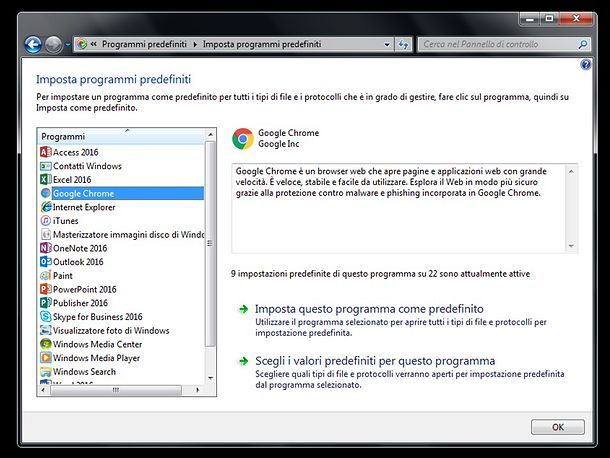Click Imposta questo programma come predefinito
Image resolution: width=610 pixels, height=458 pixels.
[369, 309]
